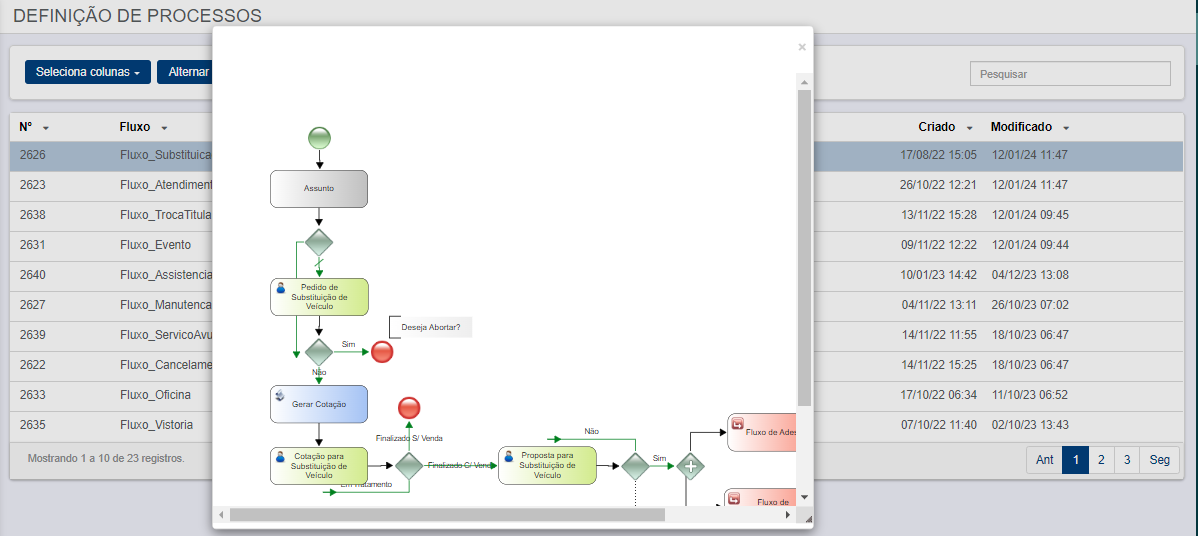The width and height of the screenshot is (1198, 536).
Task: Click subprocess icon on upper Fluxo de node
Action: coord(737,424)
